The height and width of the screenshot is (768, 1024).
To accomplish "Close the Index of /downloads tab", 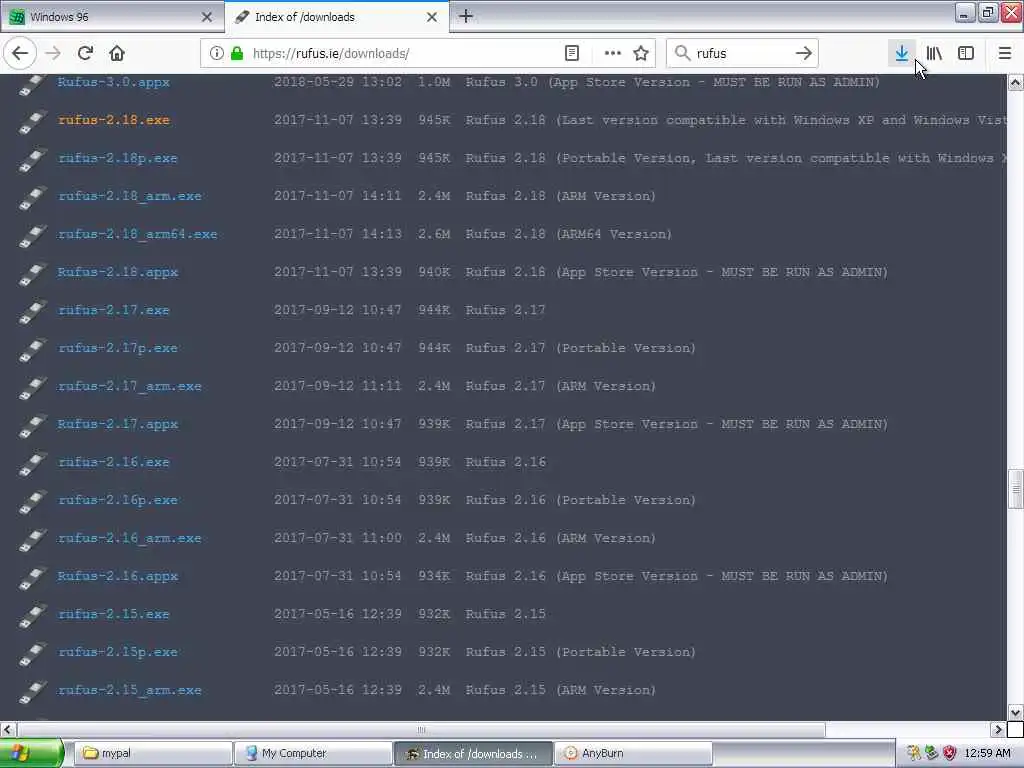I will (x=432, y=17).
